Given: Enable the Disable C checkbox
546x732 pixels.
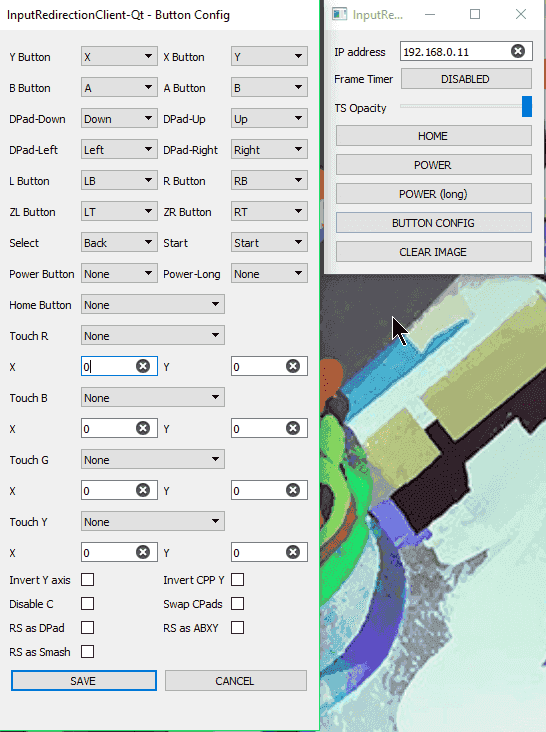Looking at the screenshot, I should [87, 604].
